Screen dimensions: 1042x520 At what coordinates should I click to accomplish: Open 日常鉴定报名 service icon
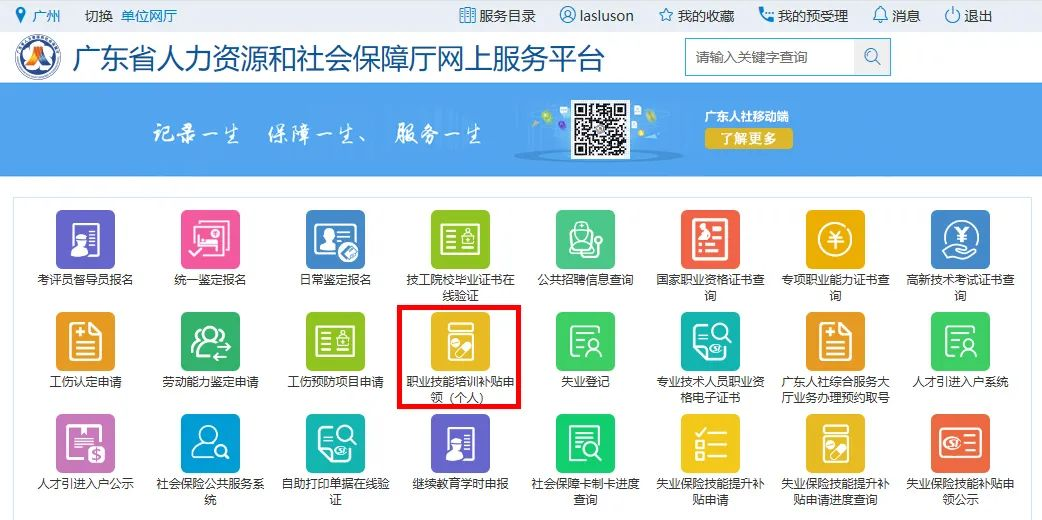(335, 239)
